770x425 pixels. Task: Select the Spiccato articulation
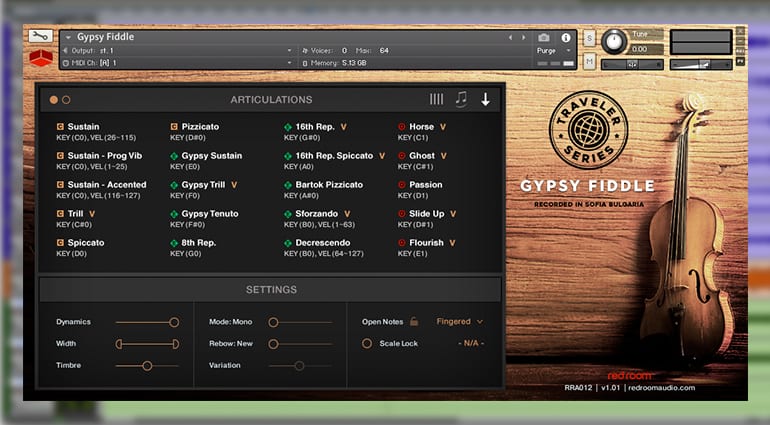(85, 243)
